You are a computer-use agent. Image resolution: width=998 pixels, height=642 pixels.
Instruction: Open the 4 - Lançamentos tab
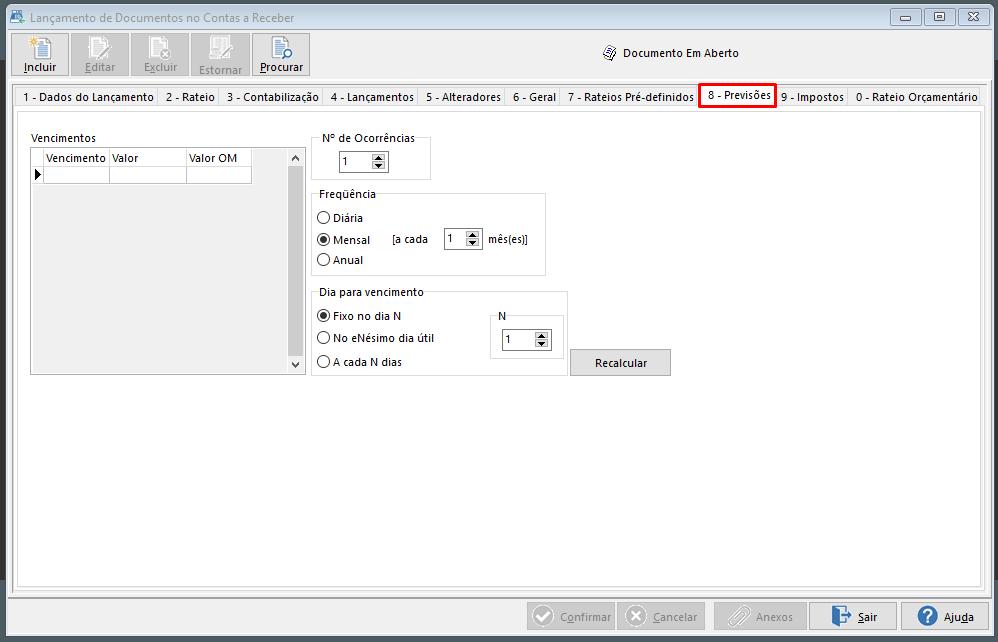click(x=372, y=97)
